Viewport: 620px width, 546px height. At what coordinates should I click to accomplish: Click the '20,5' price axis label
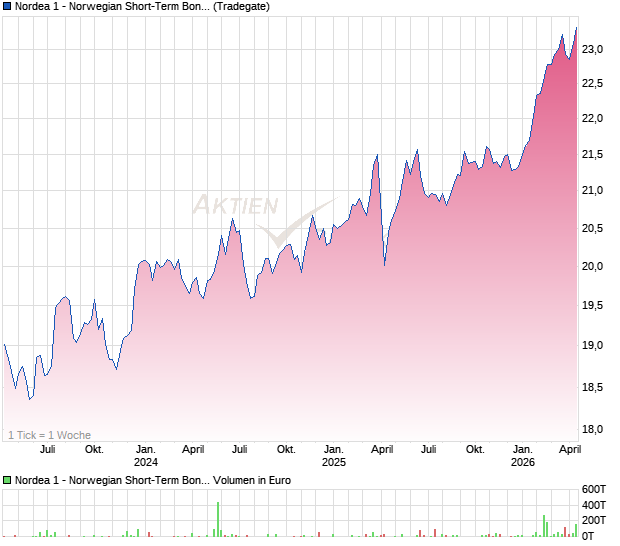point(592,228)
